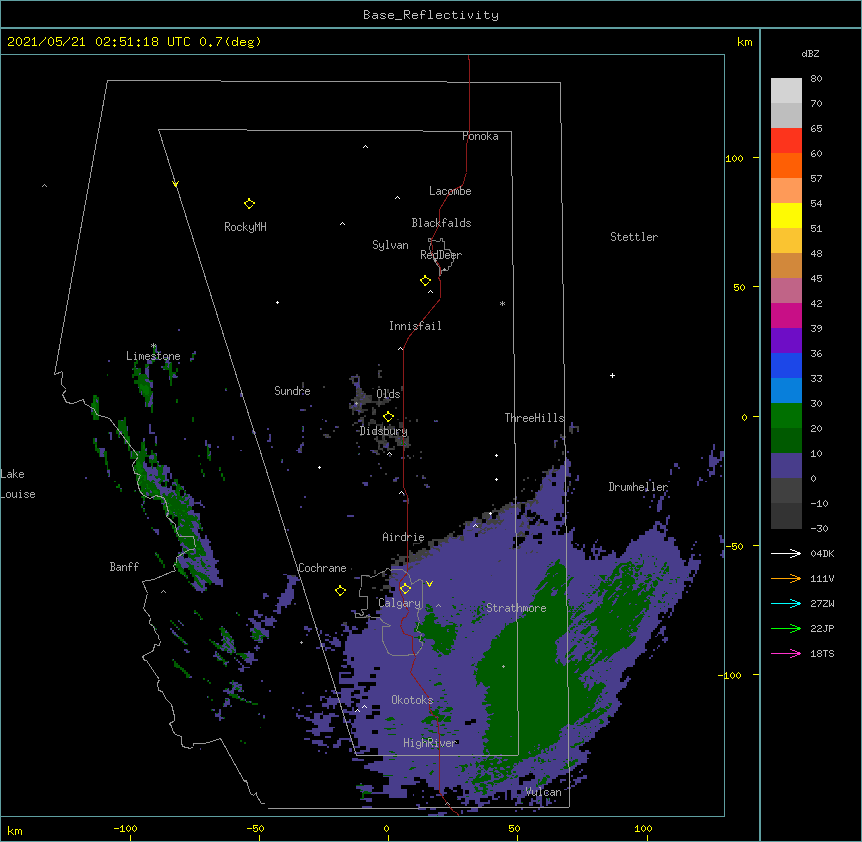Screen dimensions: 862x842
Task: Click the 50 tick on the horizontal km axis
Action: coord(513,828)
